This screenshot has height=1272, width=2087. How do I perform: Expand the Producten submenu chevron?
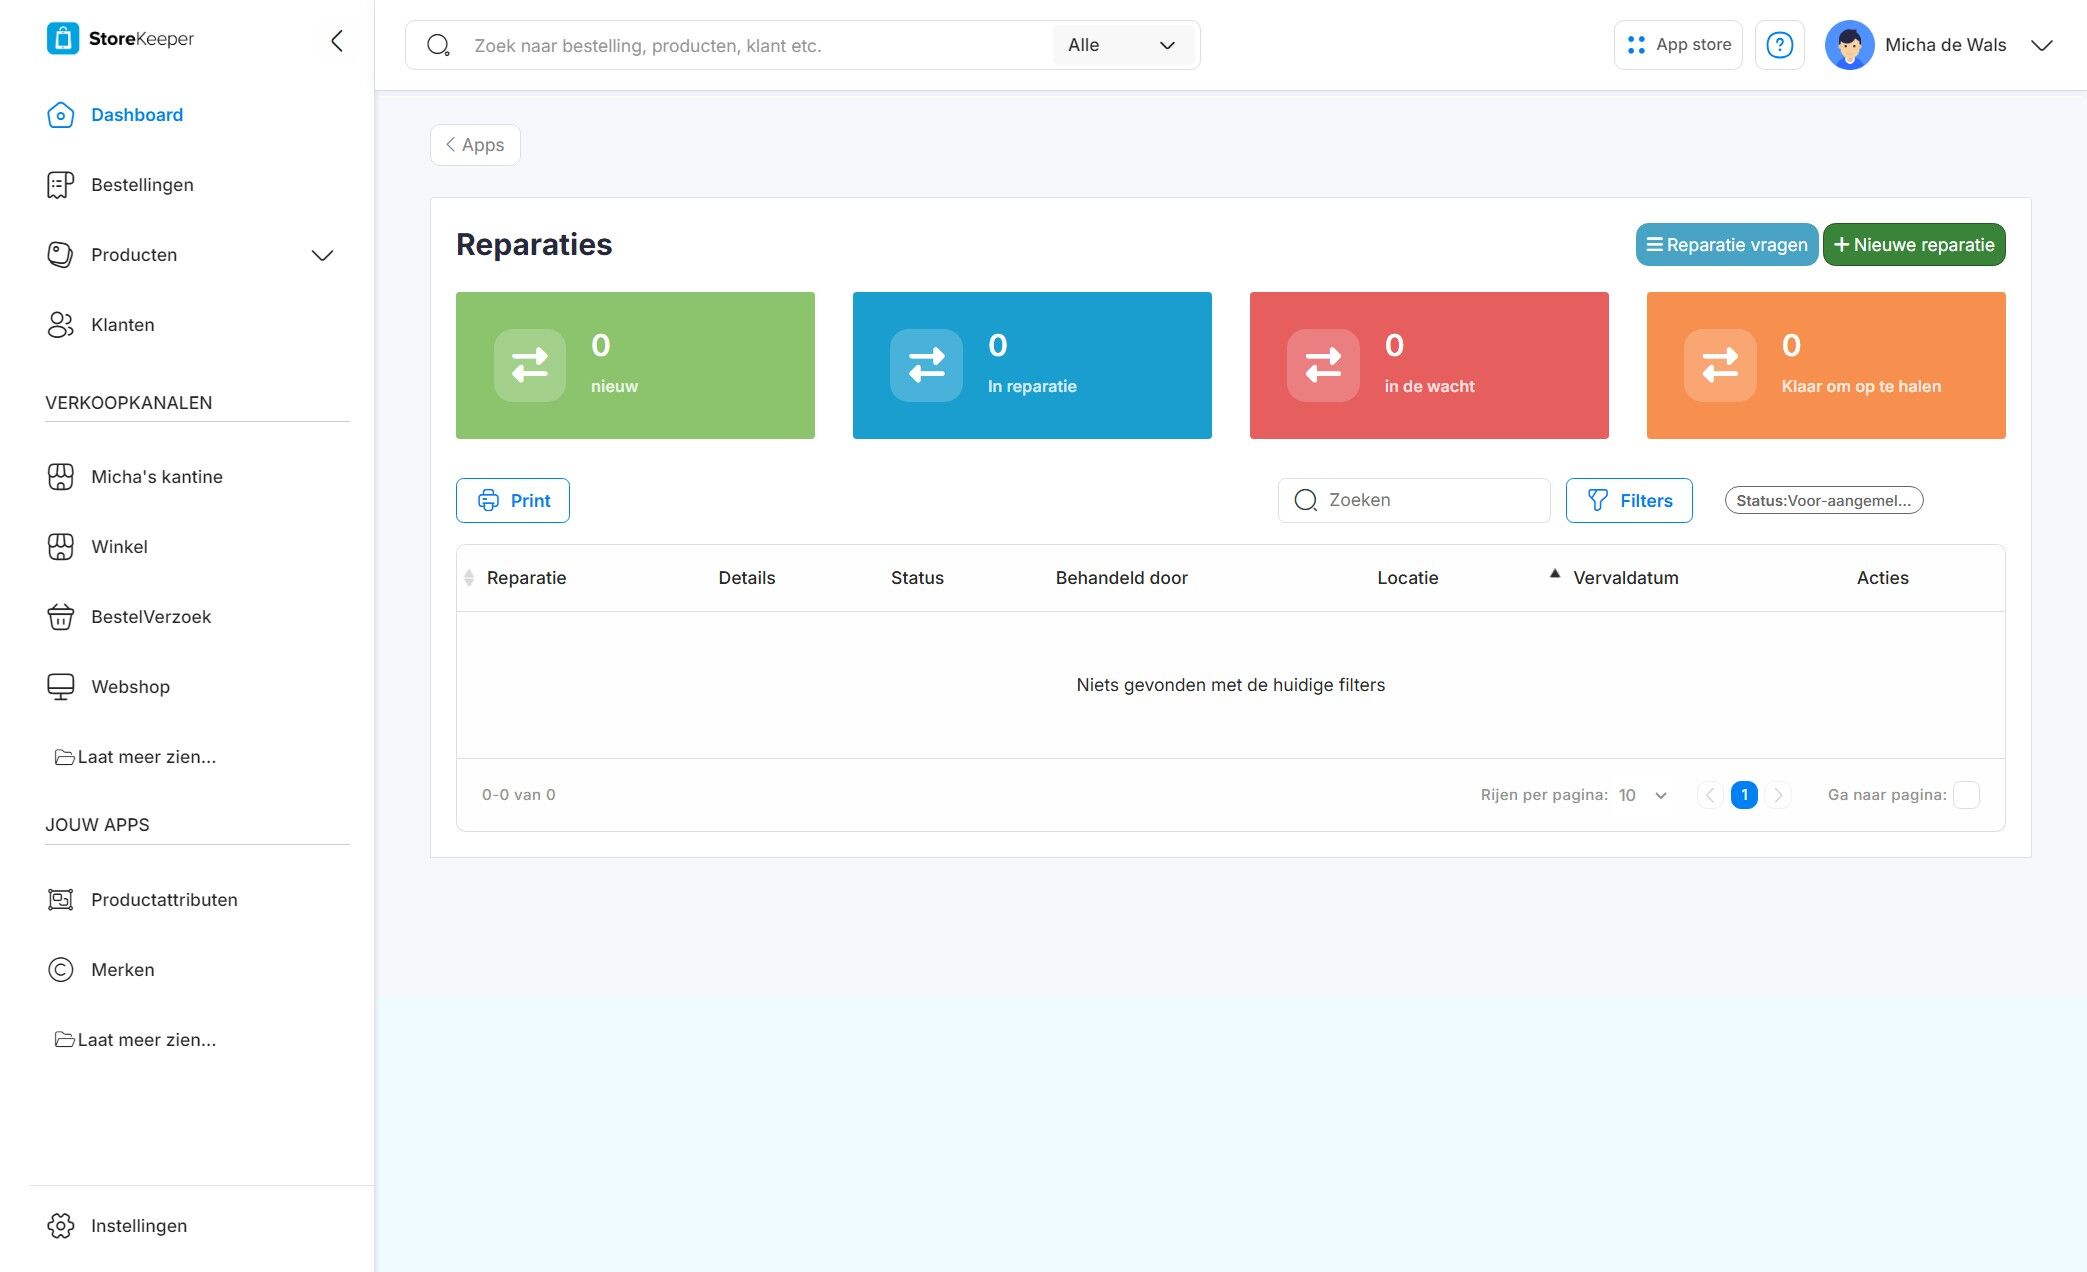point(322,255)
